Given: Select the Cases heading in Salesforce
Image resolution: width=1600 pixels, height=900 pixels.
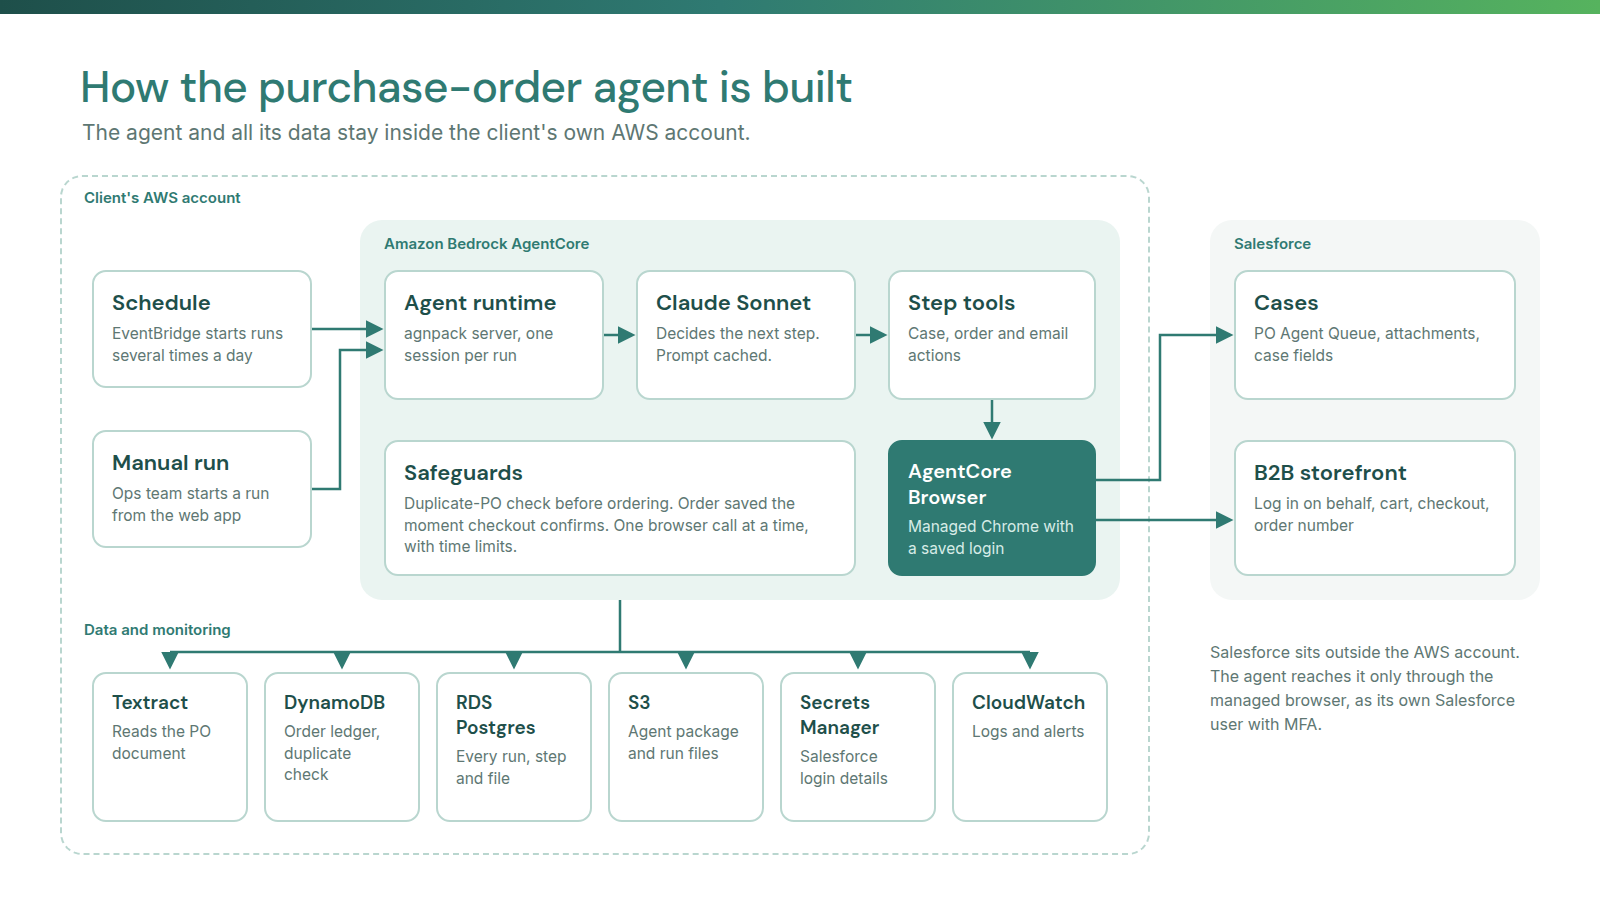Looking at the screenshot, I should click(1286, 303).
